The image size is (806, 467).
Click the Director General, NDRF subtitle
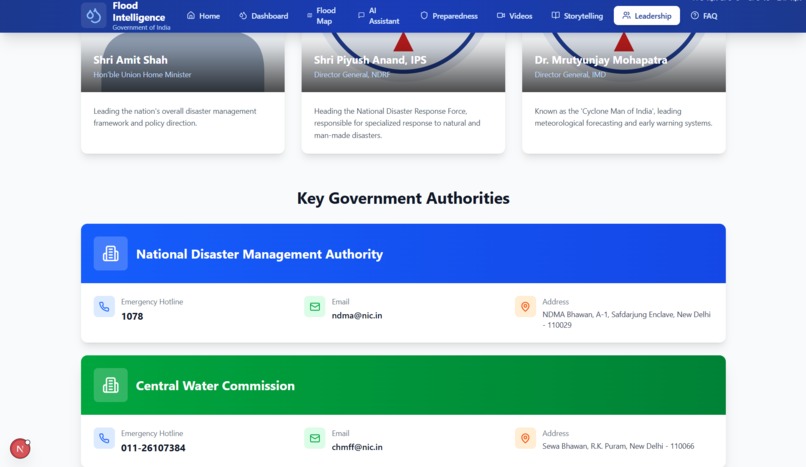(x=352, y=74)
